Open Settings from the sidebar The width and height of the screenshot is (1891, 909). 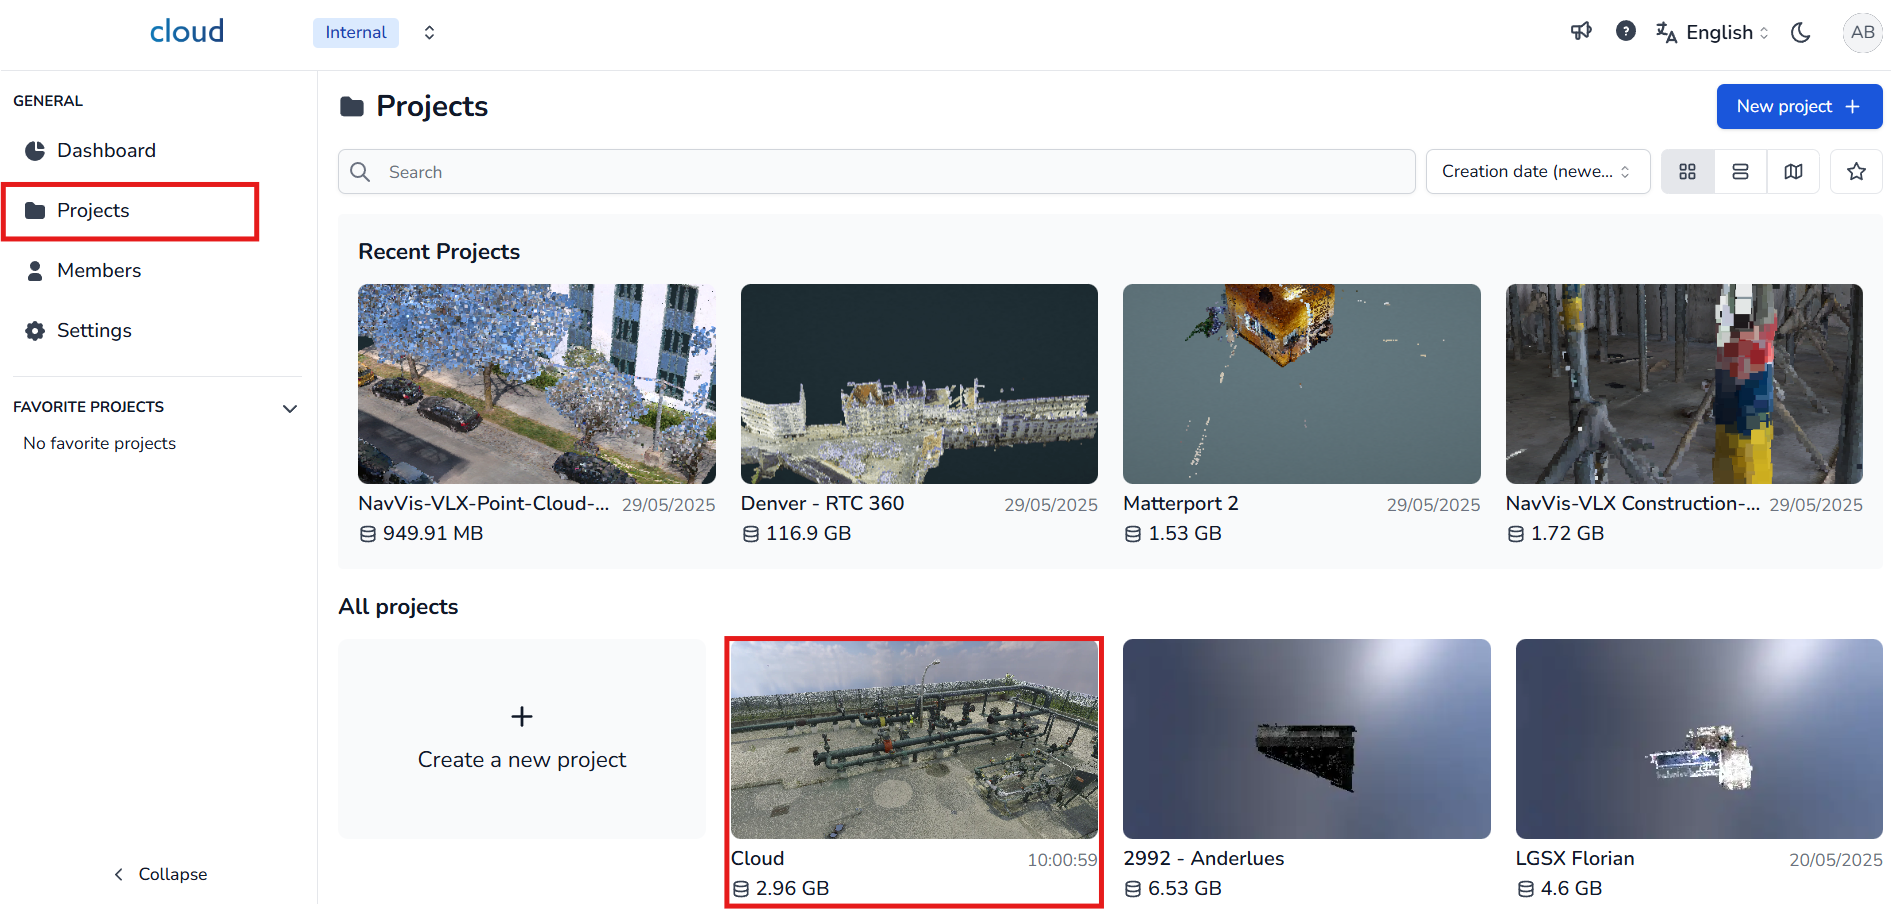94,330
